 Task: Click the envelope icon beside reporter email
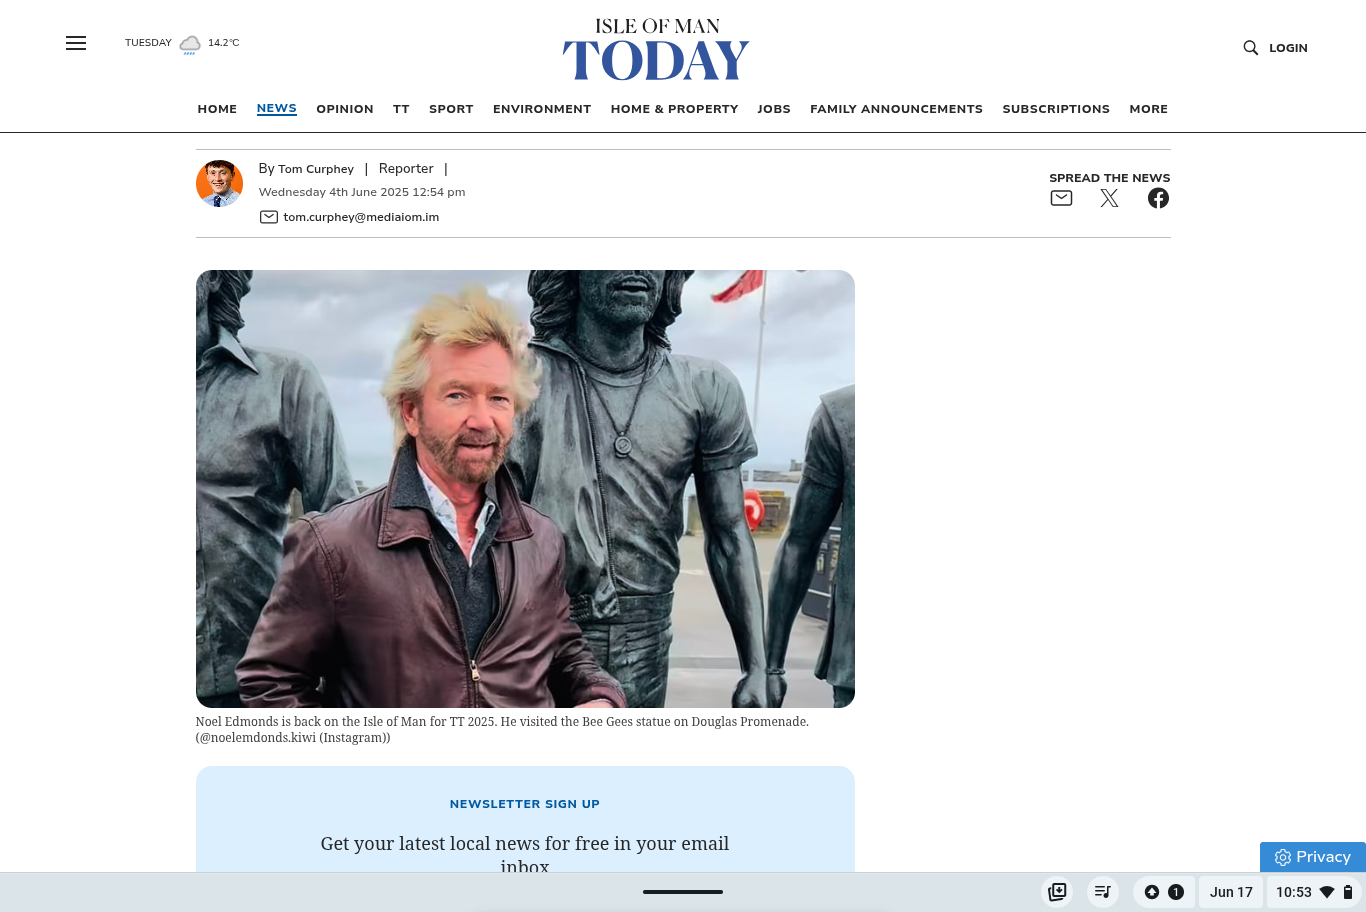(x=268, y=217)
